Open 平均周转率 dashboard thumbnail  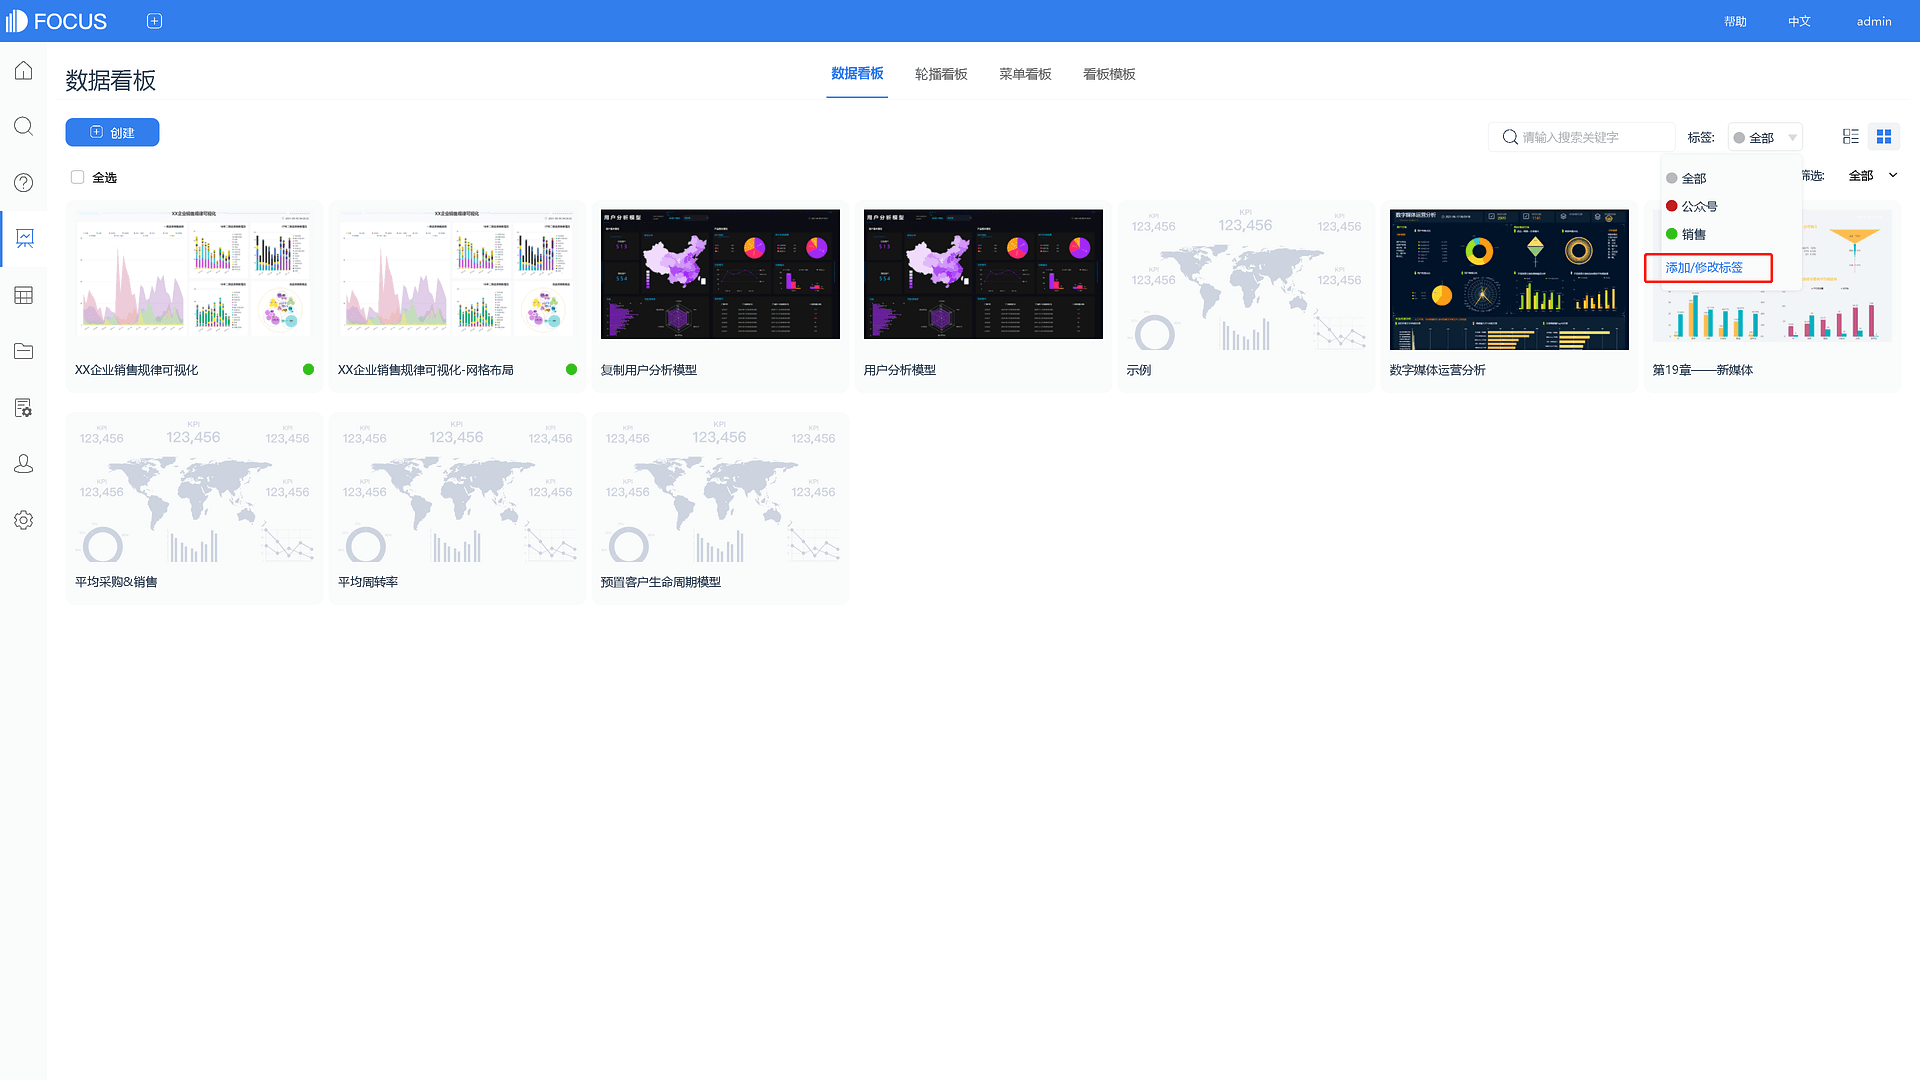point(457,491)
